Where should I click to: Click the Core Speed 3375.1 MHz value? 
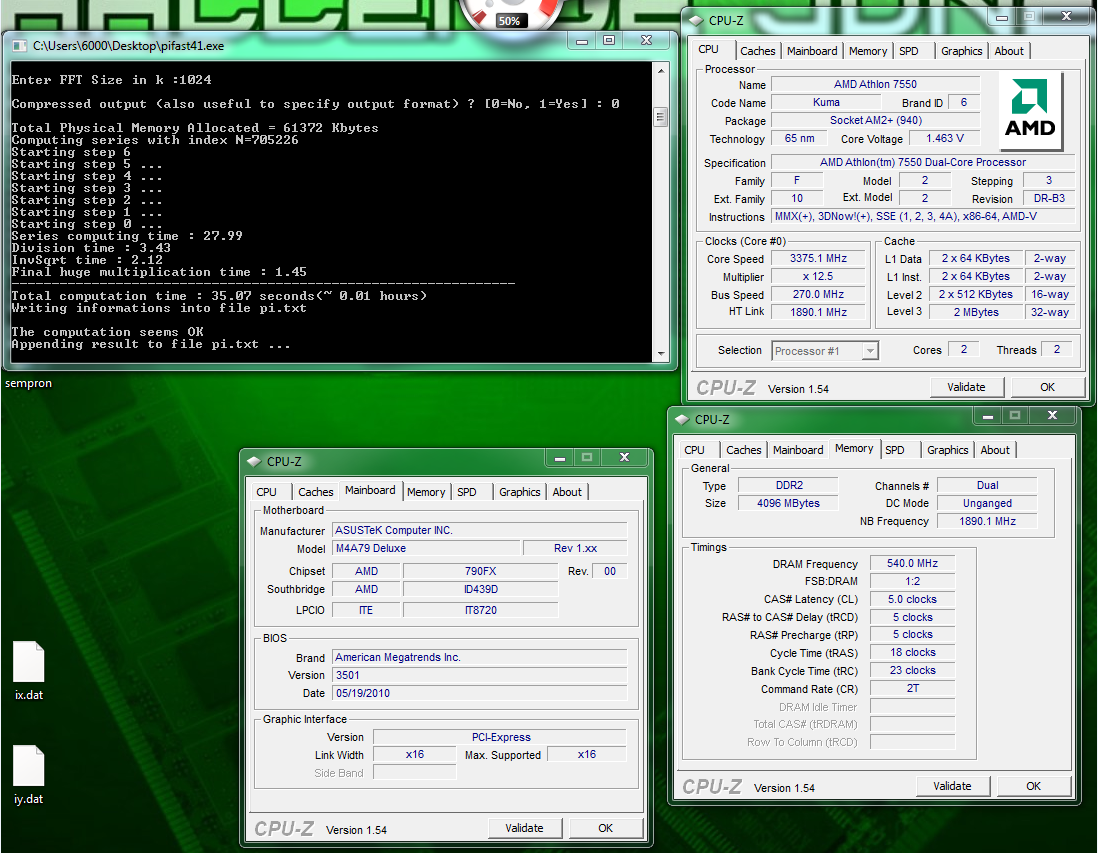pyautogui.click(x=818, y=258)
